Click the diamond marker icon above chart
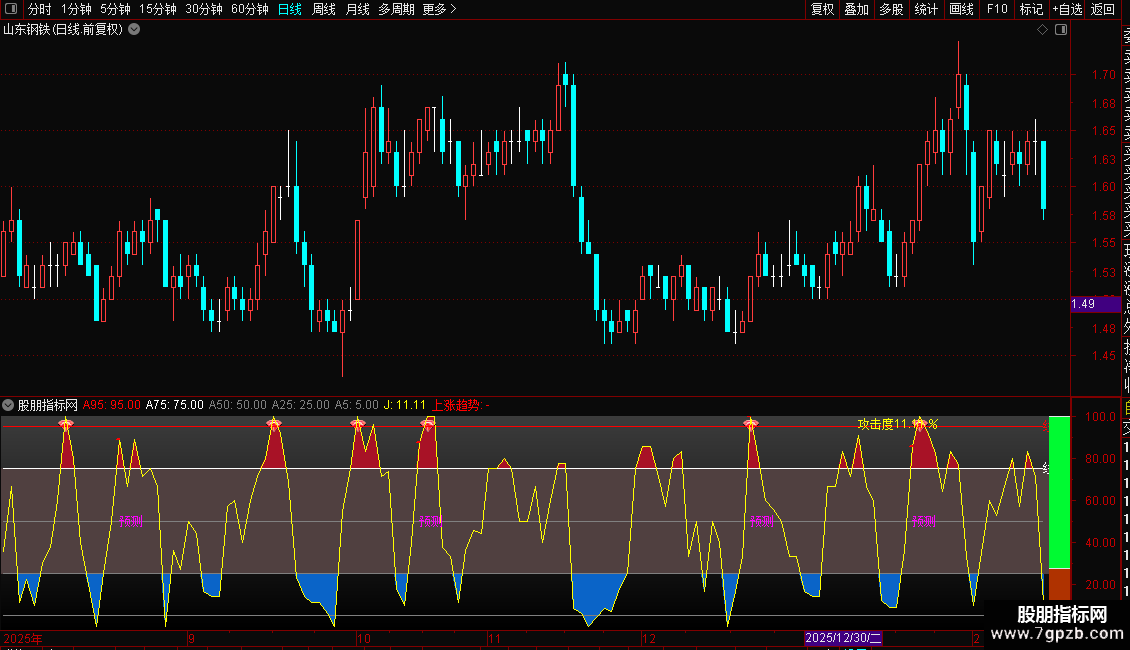The width and height of the screenshot is (1130, 650). pos(1042,30)
